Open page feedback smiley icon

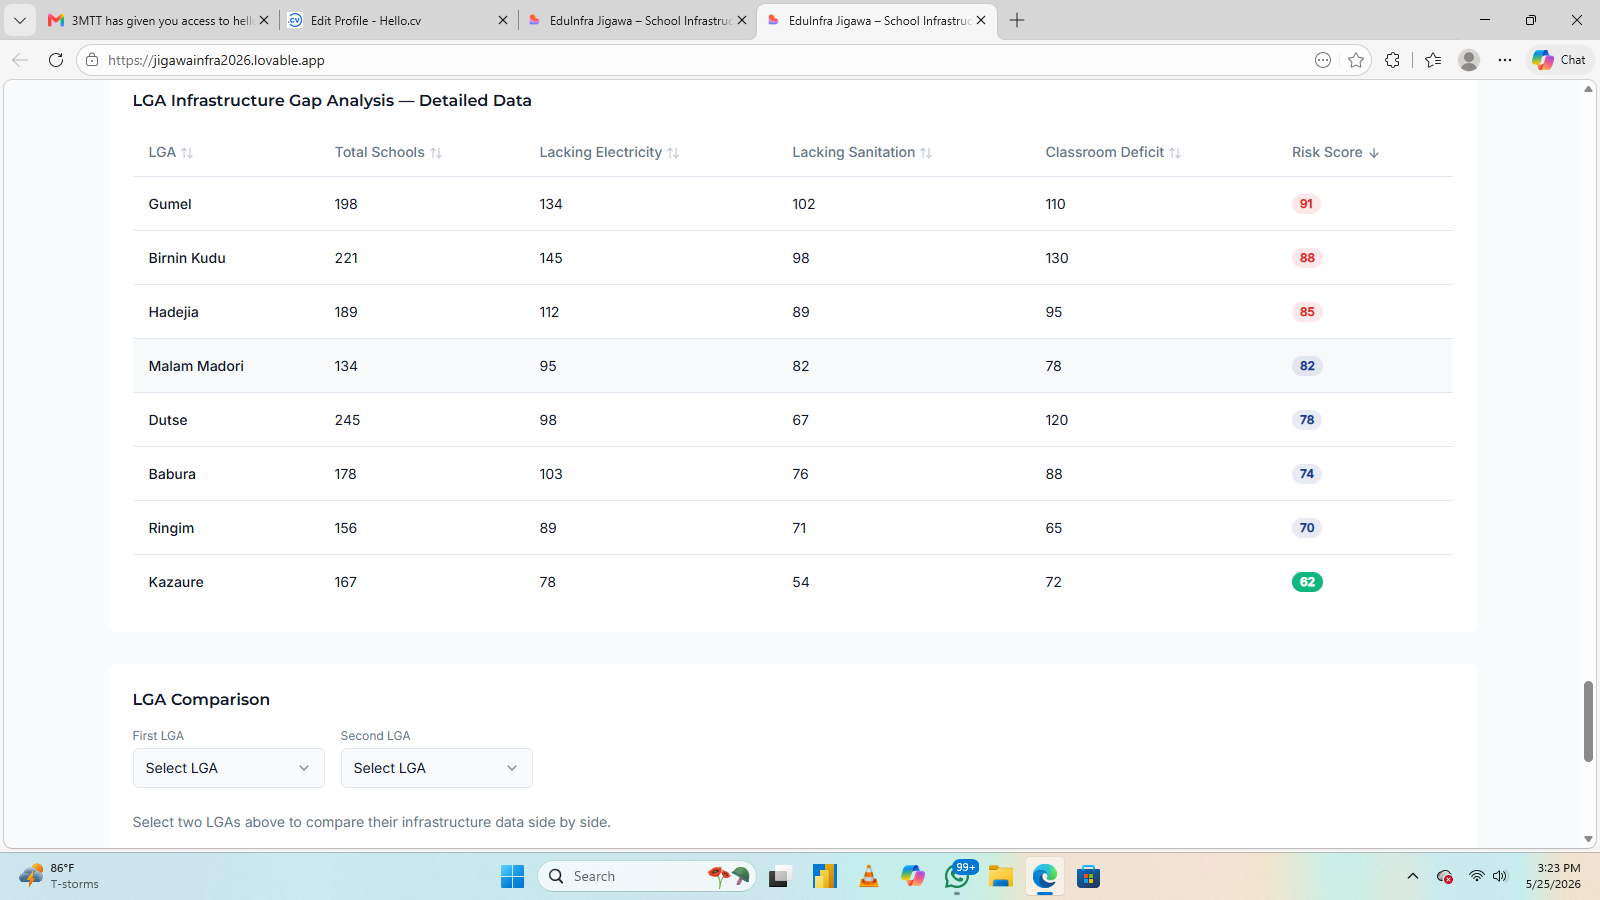point(1323,60)
